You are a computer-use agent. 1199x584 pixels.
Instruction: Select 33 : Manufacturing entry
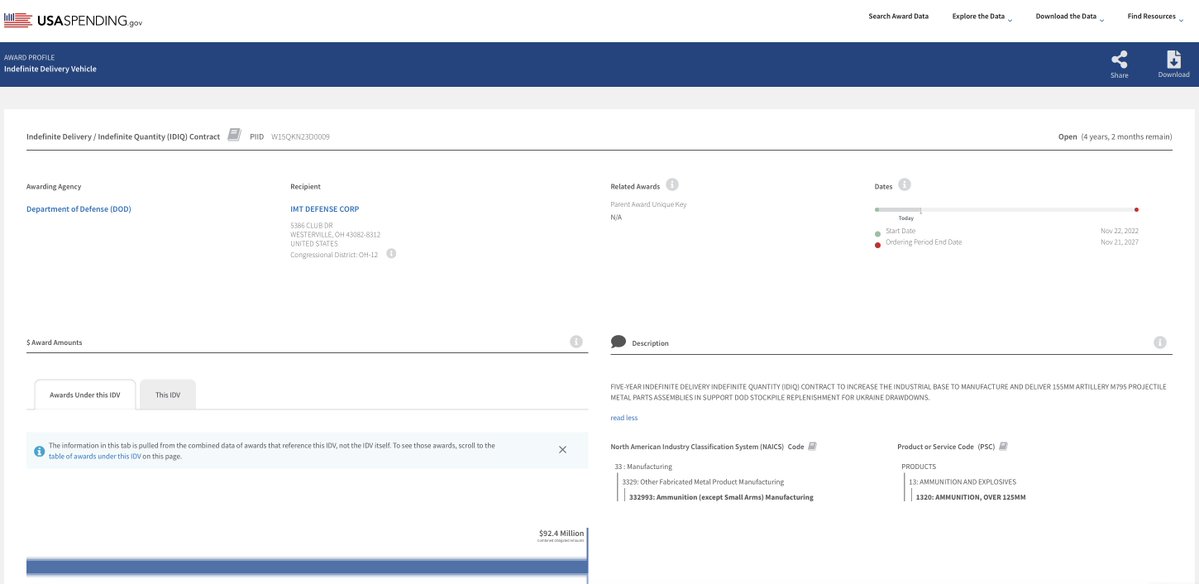tap(643, 466)
